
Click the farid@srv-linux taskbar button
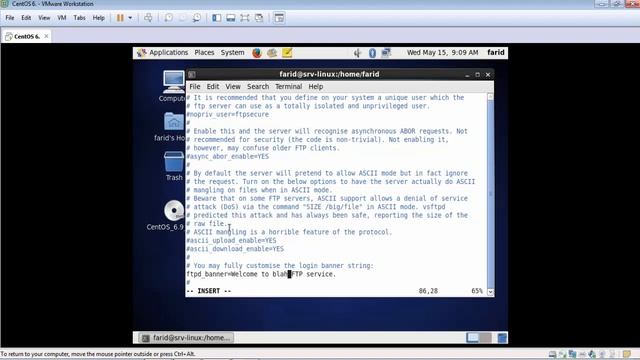pyautogui.click(x=186, y=338)
